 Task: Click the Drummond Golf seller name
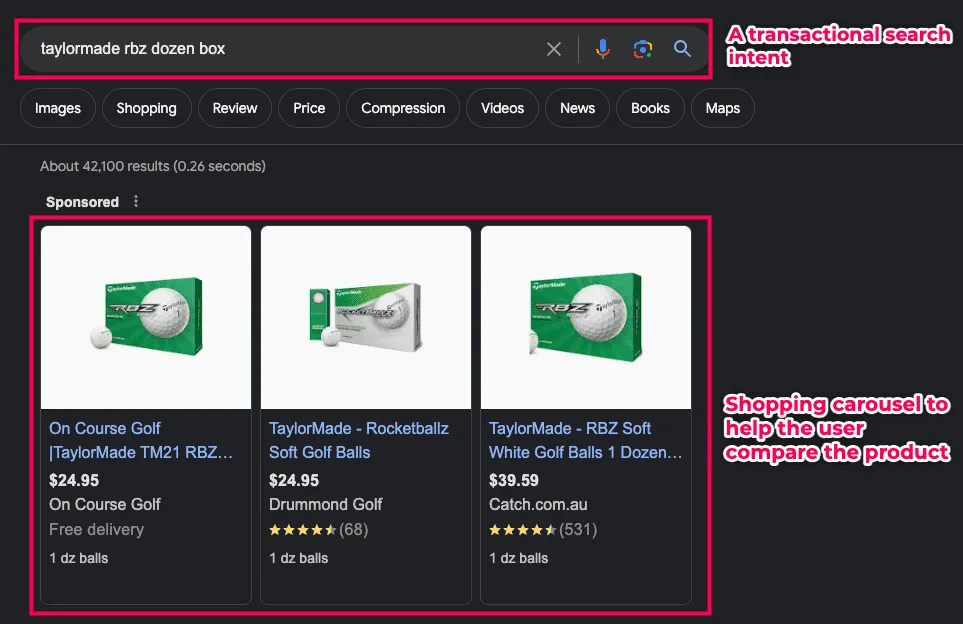[326, 504]
